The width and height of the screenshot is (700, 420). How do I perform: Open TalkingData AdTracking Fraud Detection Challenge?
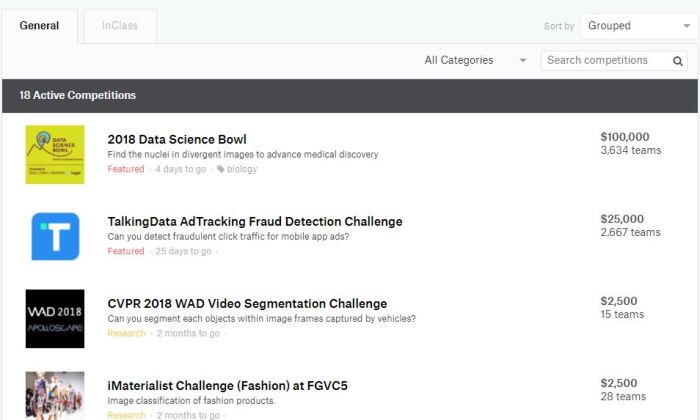[255, 221]
